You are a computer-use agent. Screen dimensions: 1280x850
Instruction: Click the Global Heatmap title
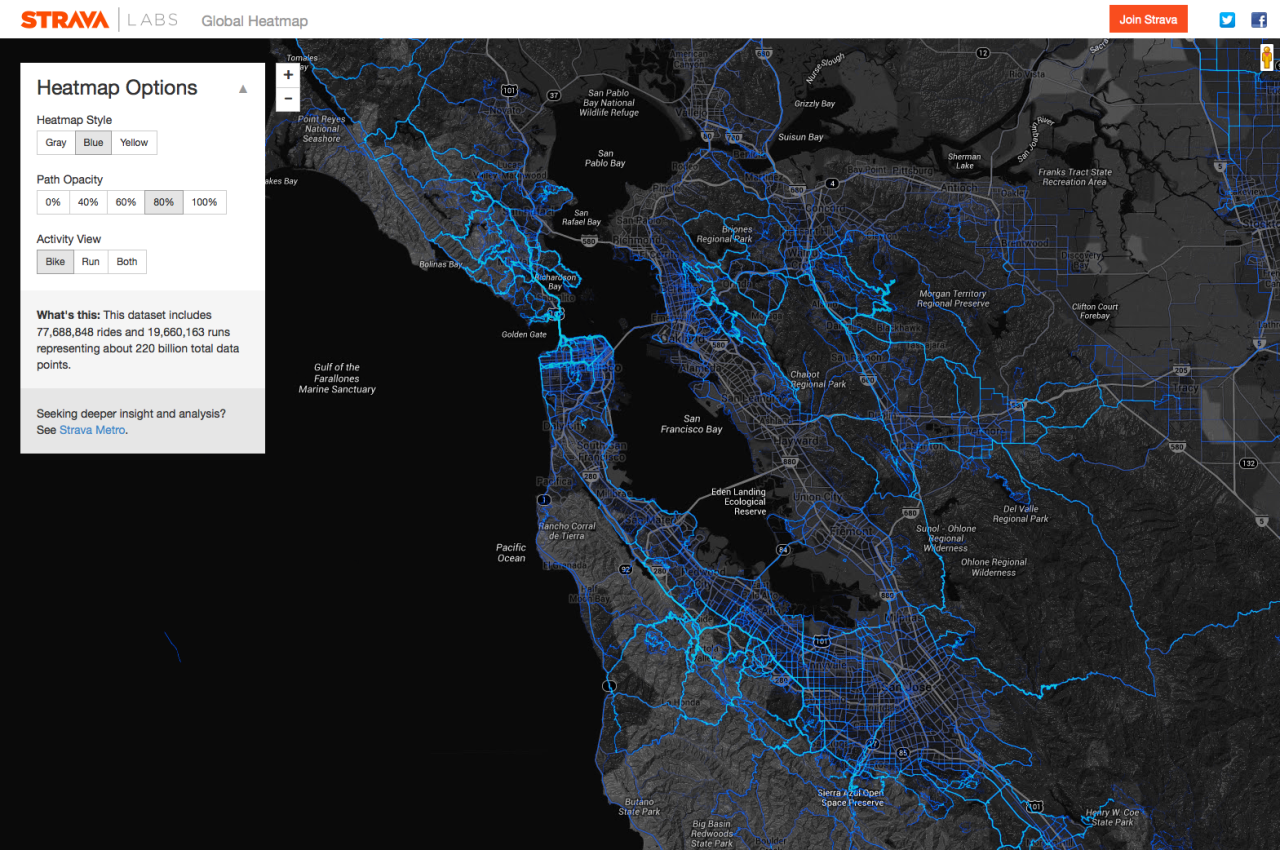[x=254, y=21]
